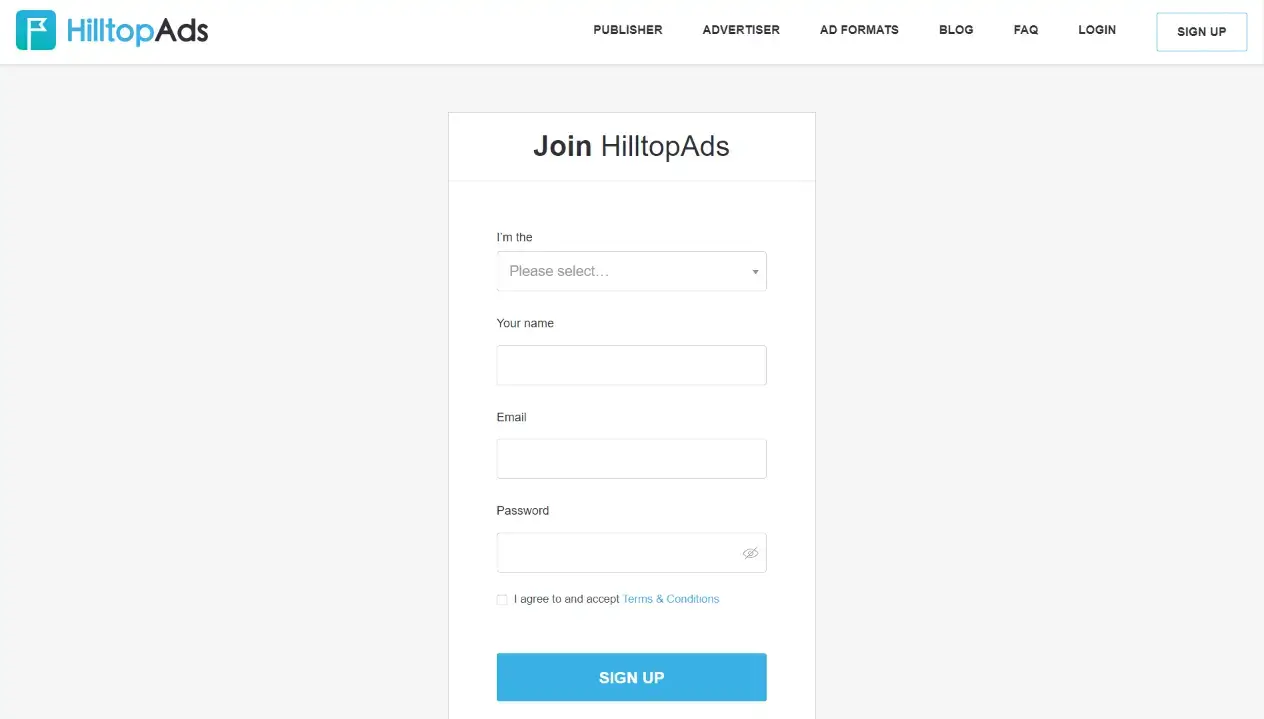Focus the Password input field

pyautogui.click(x=615, y=553)
